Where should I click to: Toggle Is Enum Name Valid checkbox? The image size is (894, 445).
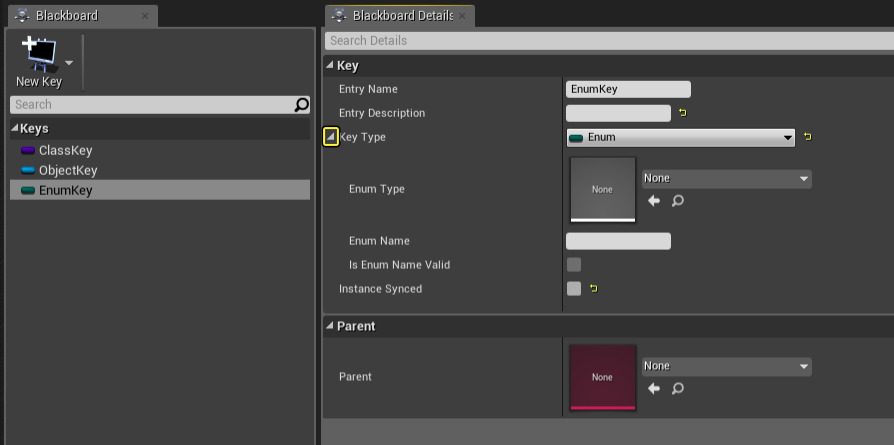click(x=573, y=265)
